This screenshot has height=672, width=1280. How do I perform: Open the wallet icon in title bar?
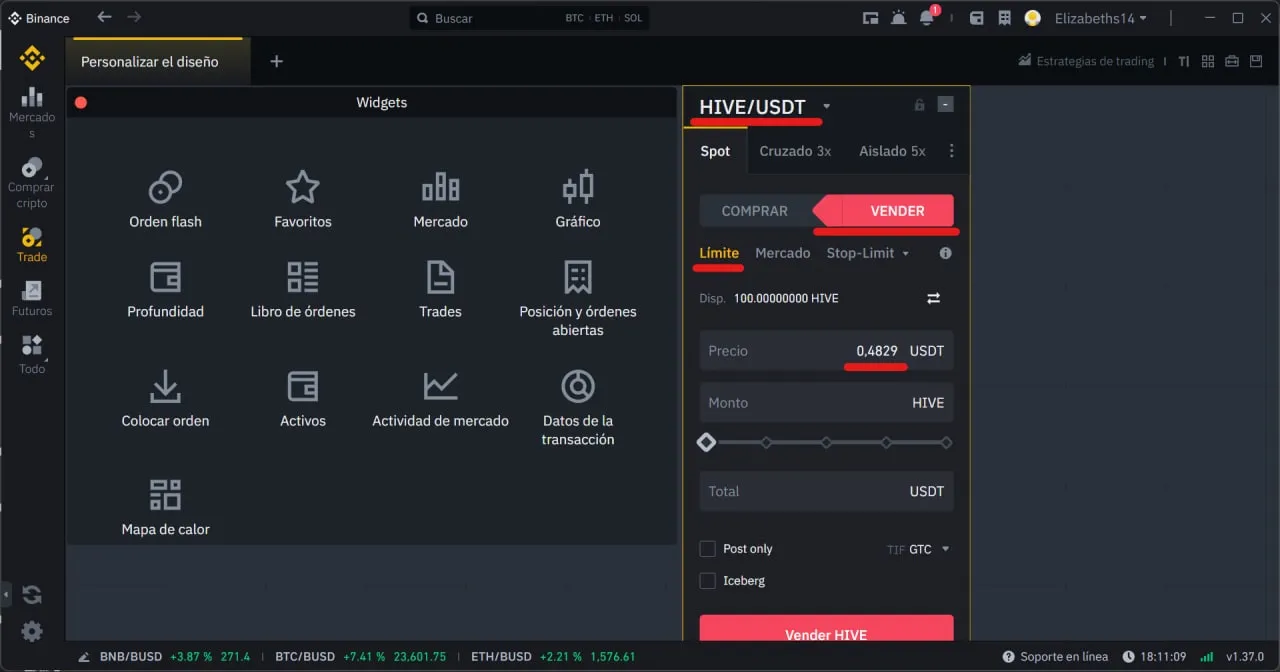978,18
